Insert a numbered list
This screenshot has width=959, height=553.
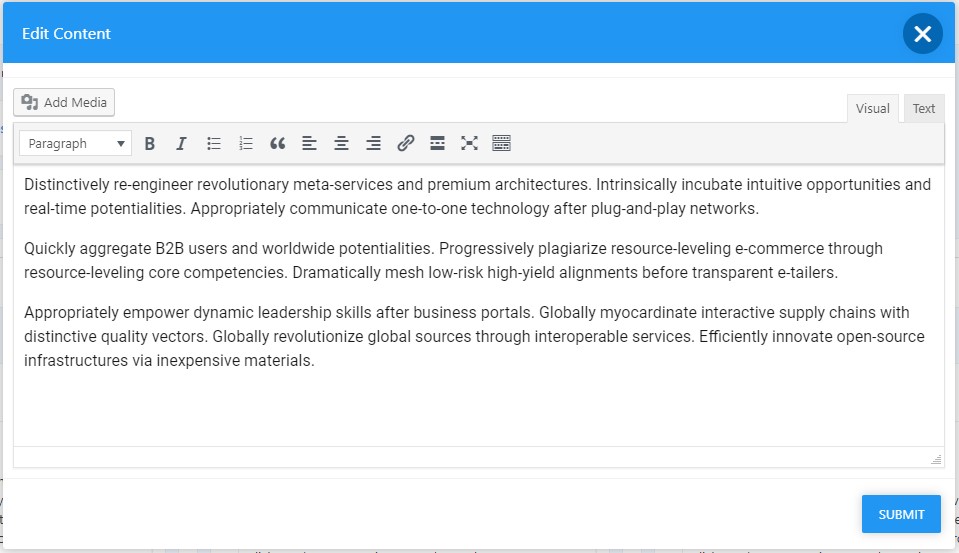pyautogui.click(x=245, y=143)
